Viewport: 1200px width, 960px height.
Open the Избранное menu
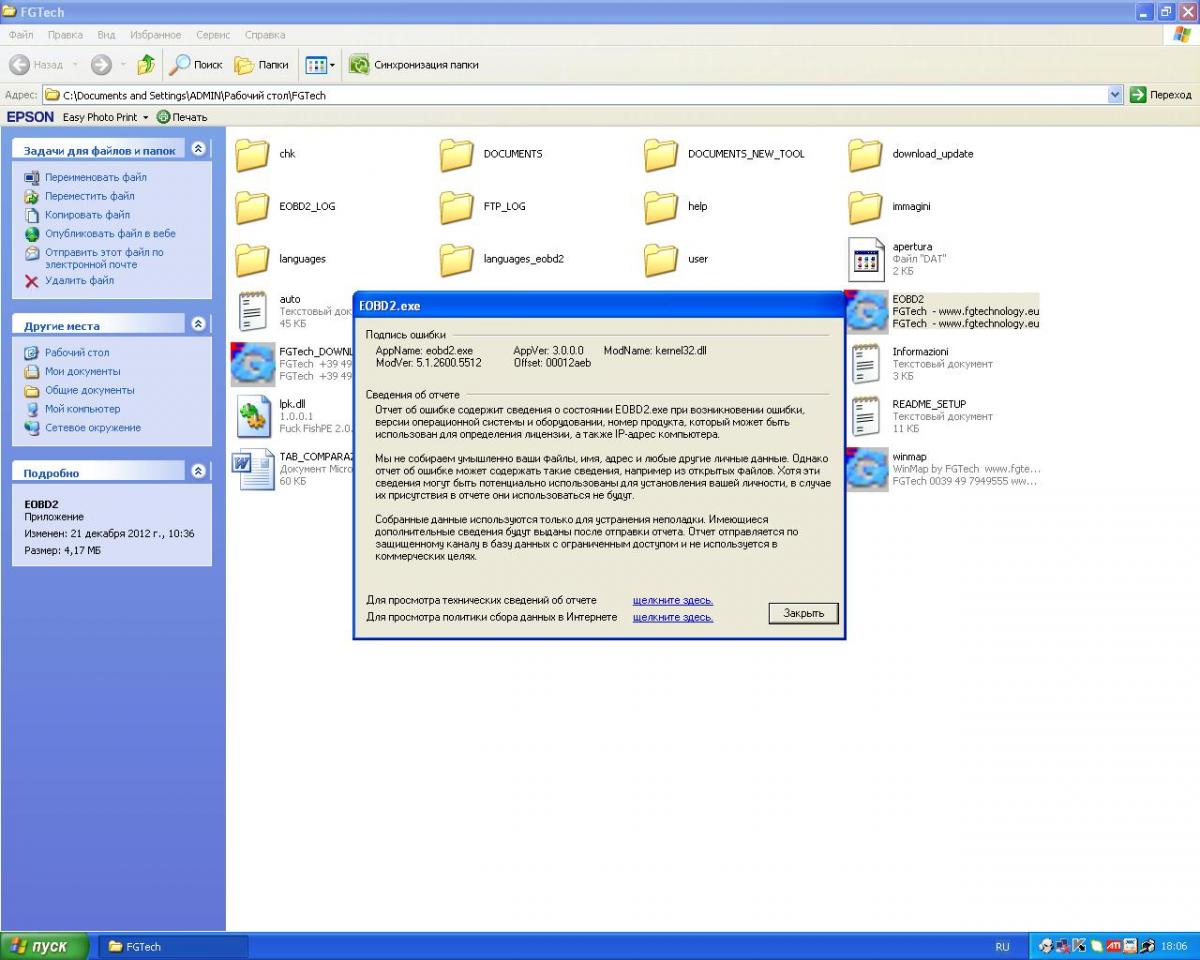[156, 35]
